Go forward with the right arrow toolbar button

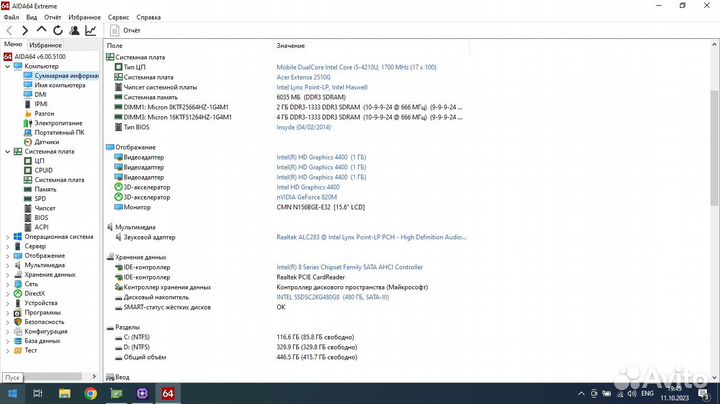(25, 30)
